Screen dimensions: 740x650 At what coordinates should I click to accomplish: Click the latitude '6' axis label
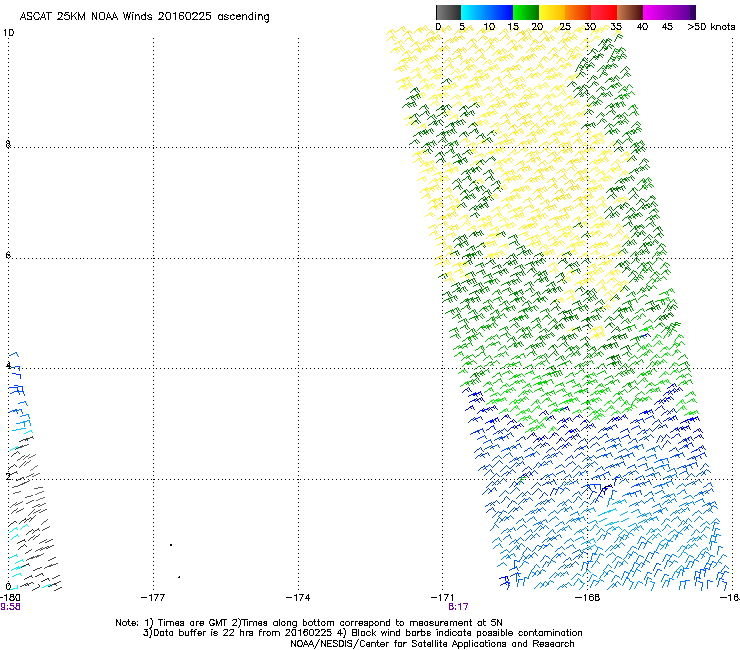(8, 255)
